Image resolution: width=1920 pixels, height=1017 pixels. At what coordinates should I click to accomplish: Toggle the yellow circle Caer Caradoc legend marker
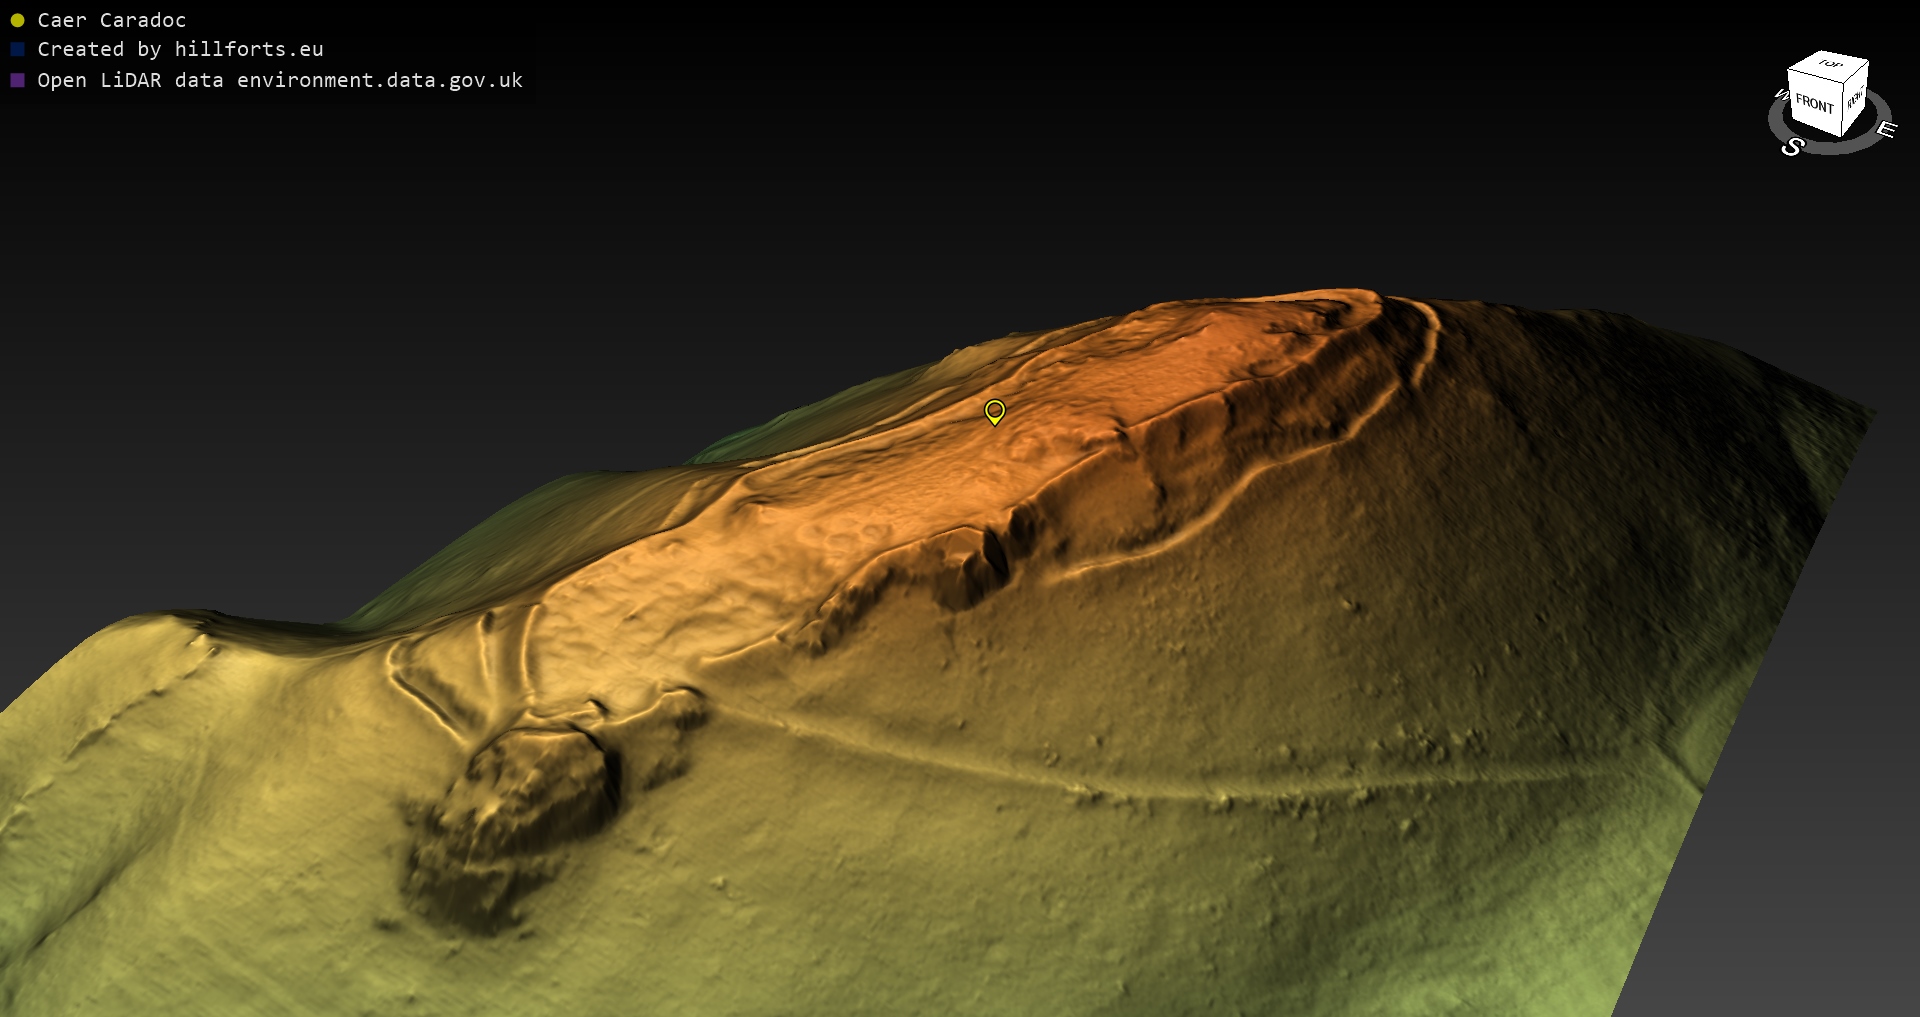[17, 20]
